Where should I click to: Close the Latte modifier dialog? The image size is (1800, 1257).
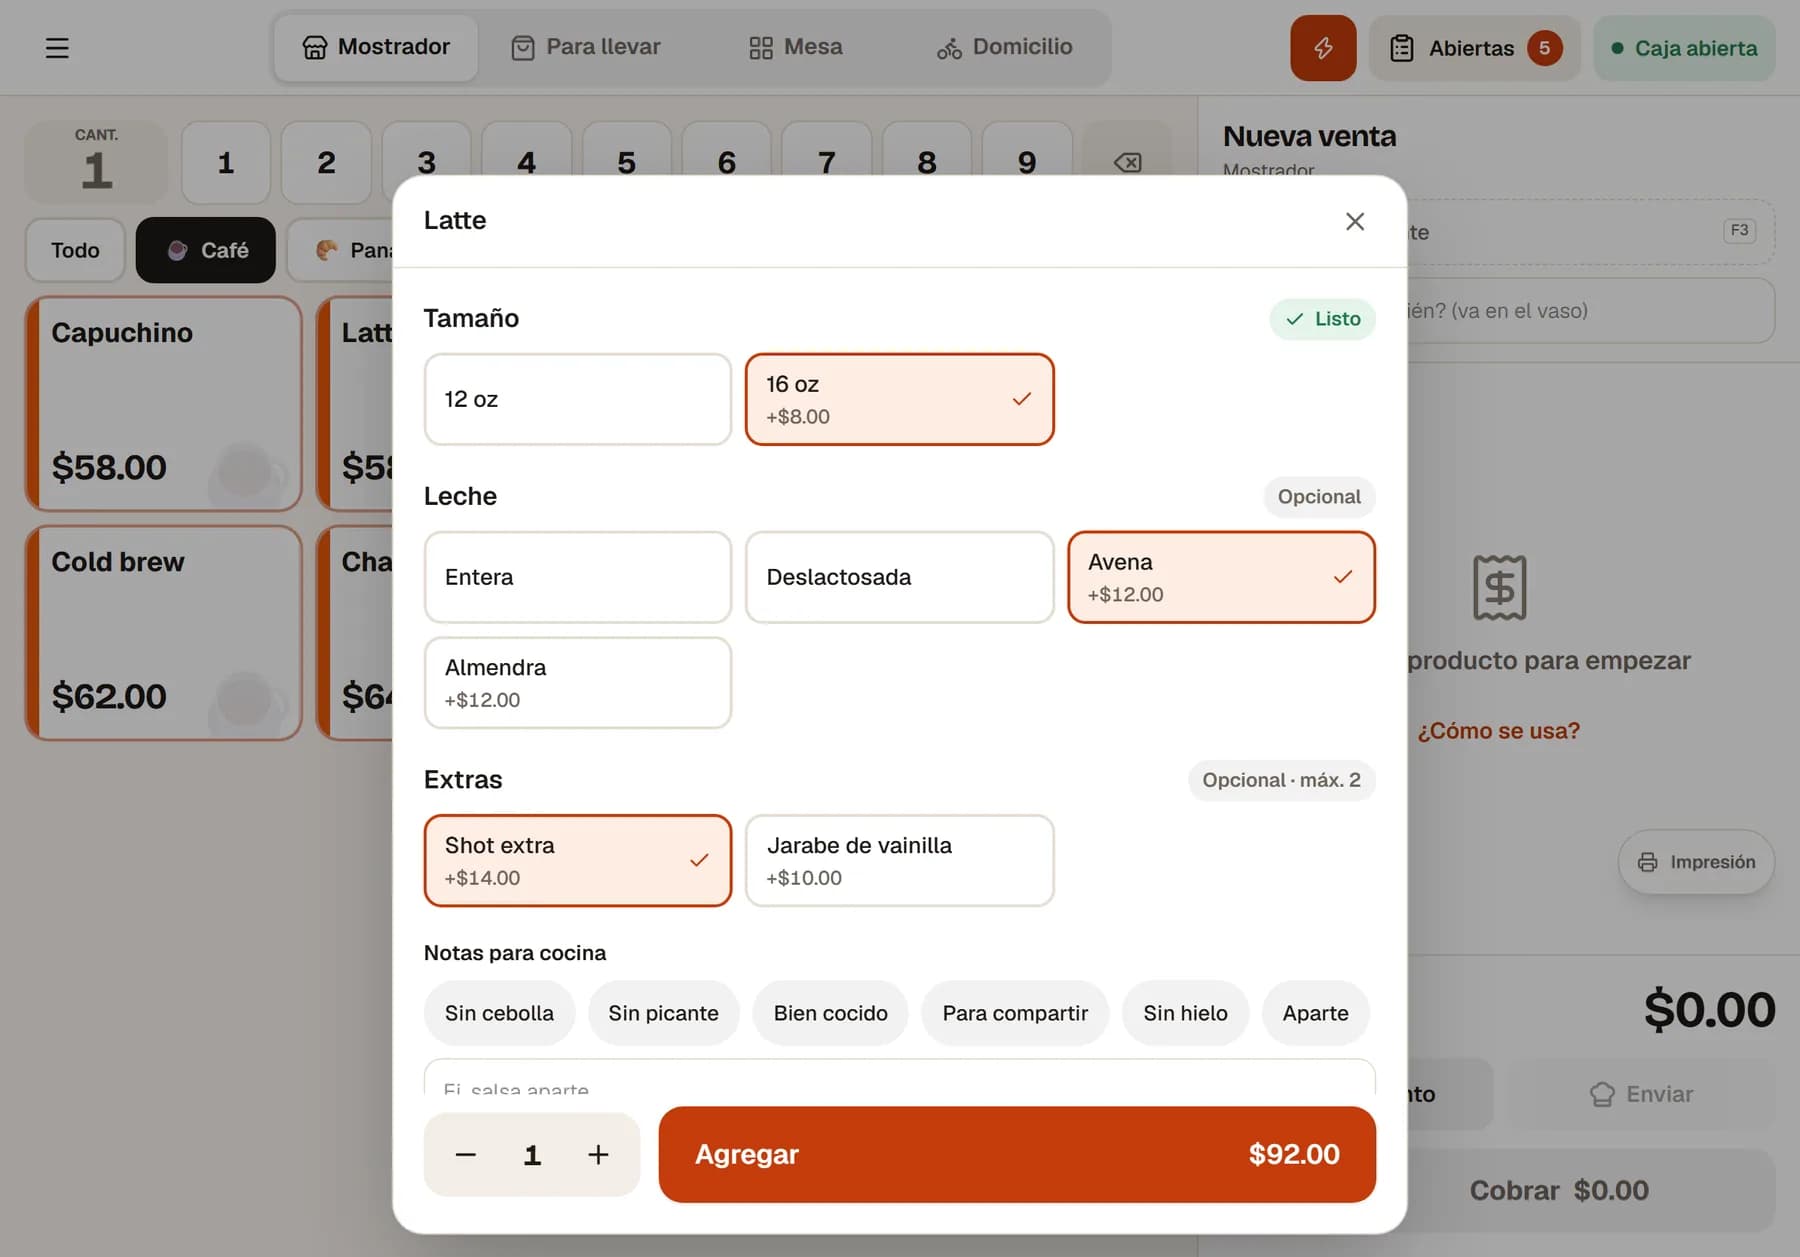click(1354, 221)
